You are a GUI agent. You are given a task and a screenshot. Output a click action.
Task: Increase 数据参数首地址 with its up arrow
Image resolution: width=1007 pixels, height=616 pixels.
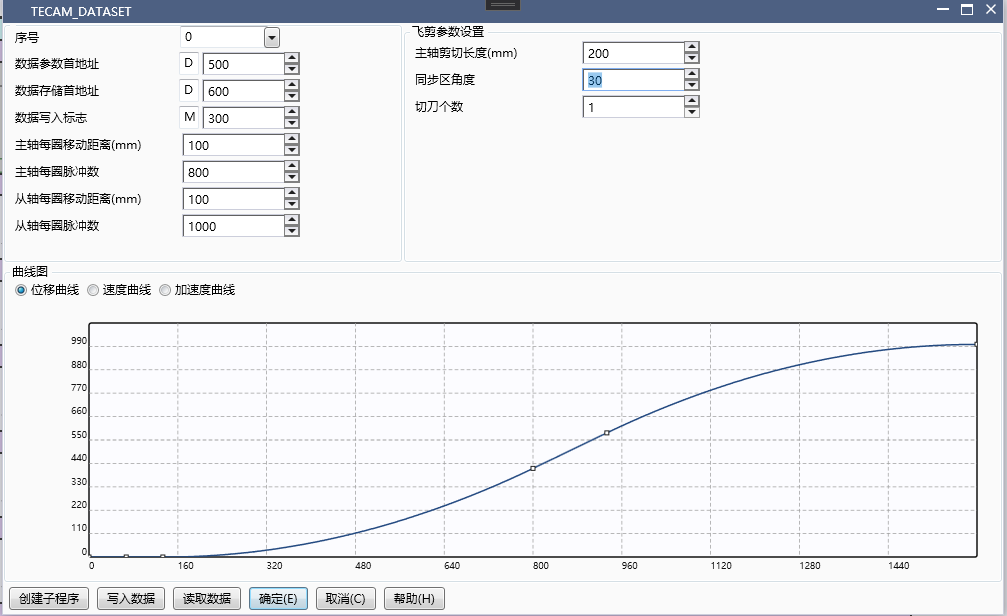point(290,59)
